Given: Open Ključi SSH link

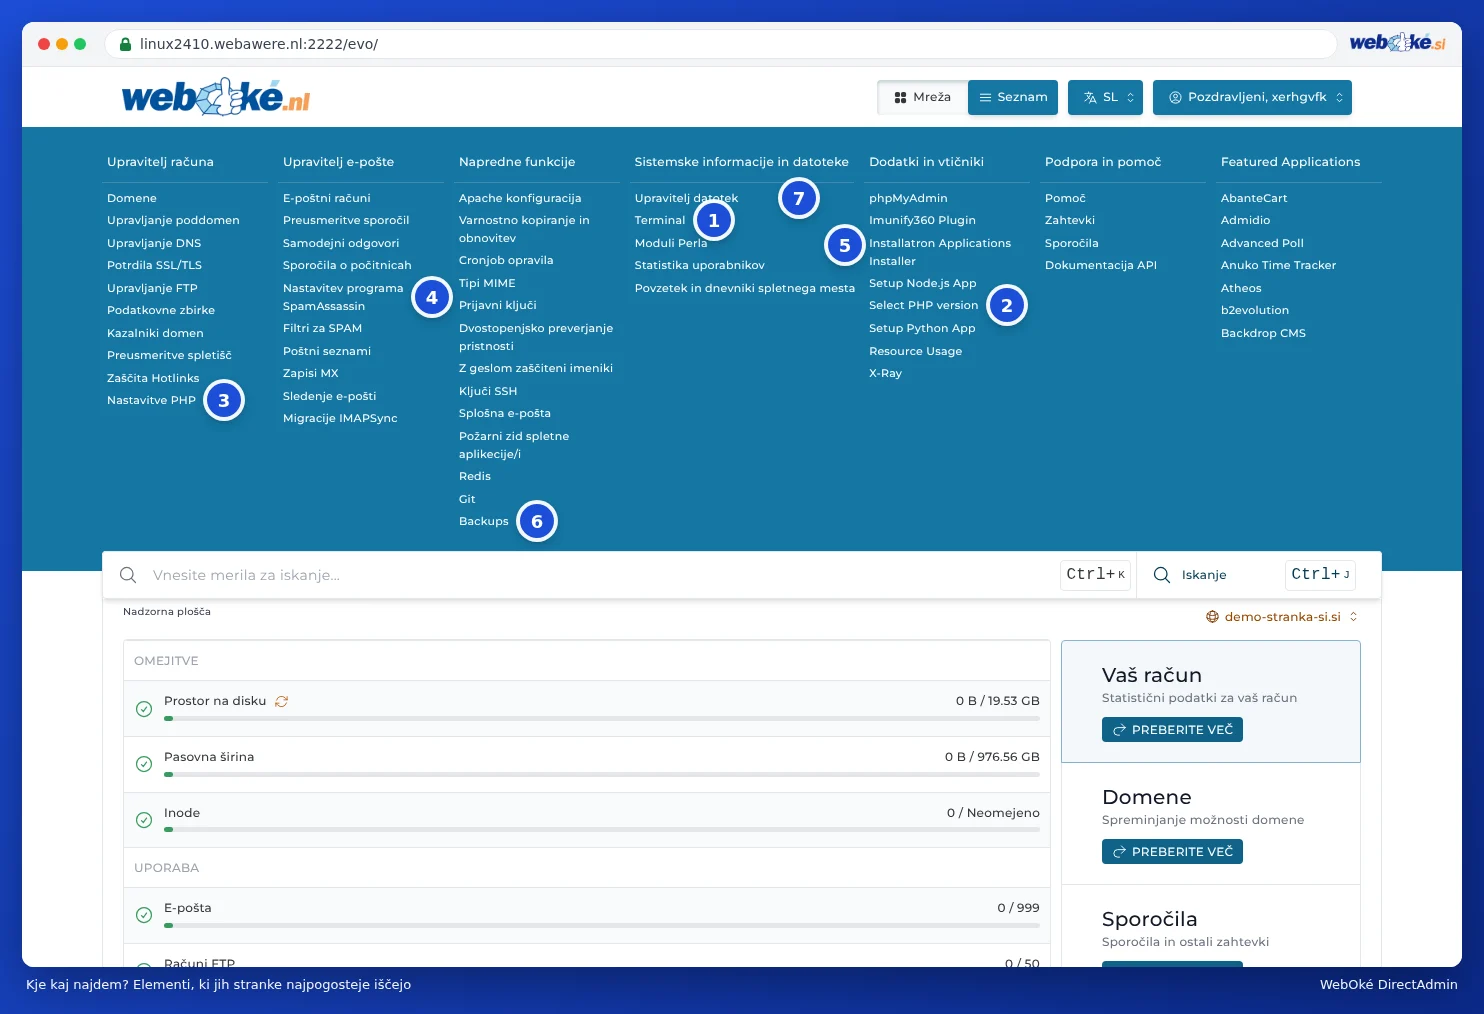Looking at the screenshot, I should [x=488, y=391].
